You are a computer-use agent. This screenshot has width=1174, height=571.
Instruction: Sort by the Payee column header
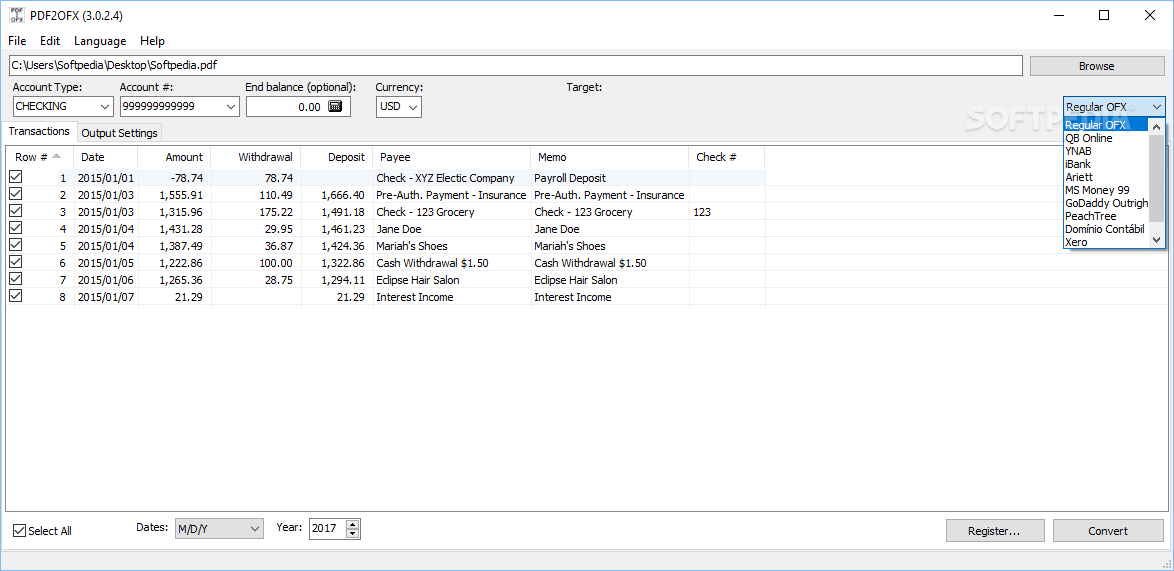451,157
